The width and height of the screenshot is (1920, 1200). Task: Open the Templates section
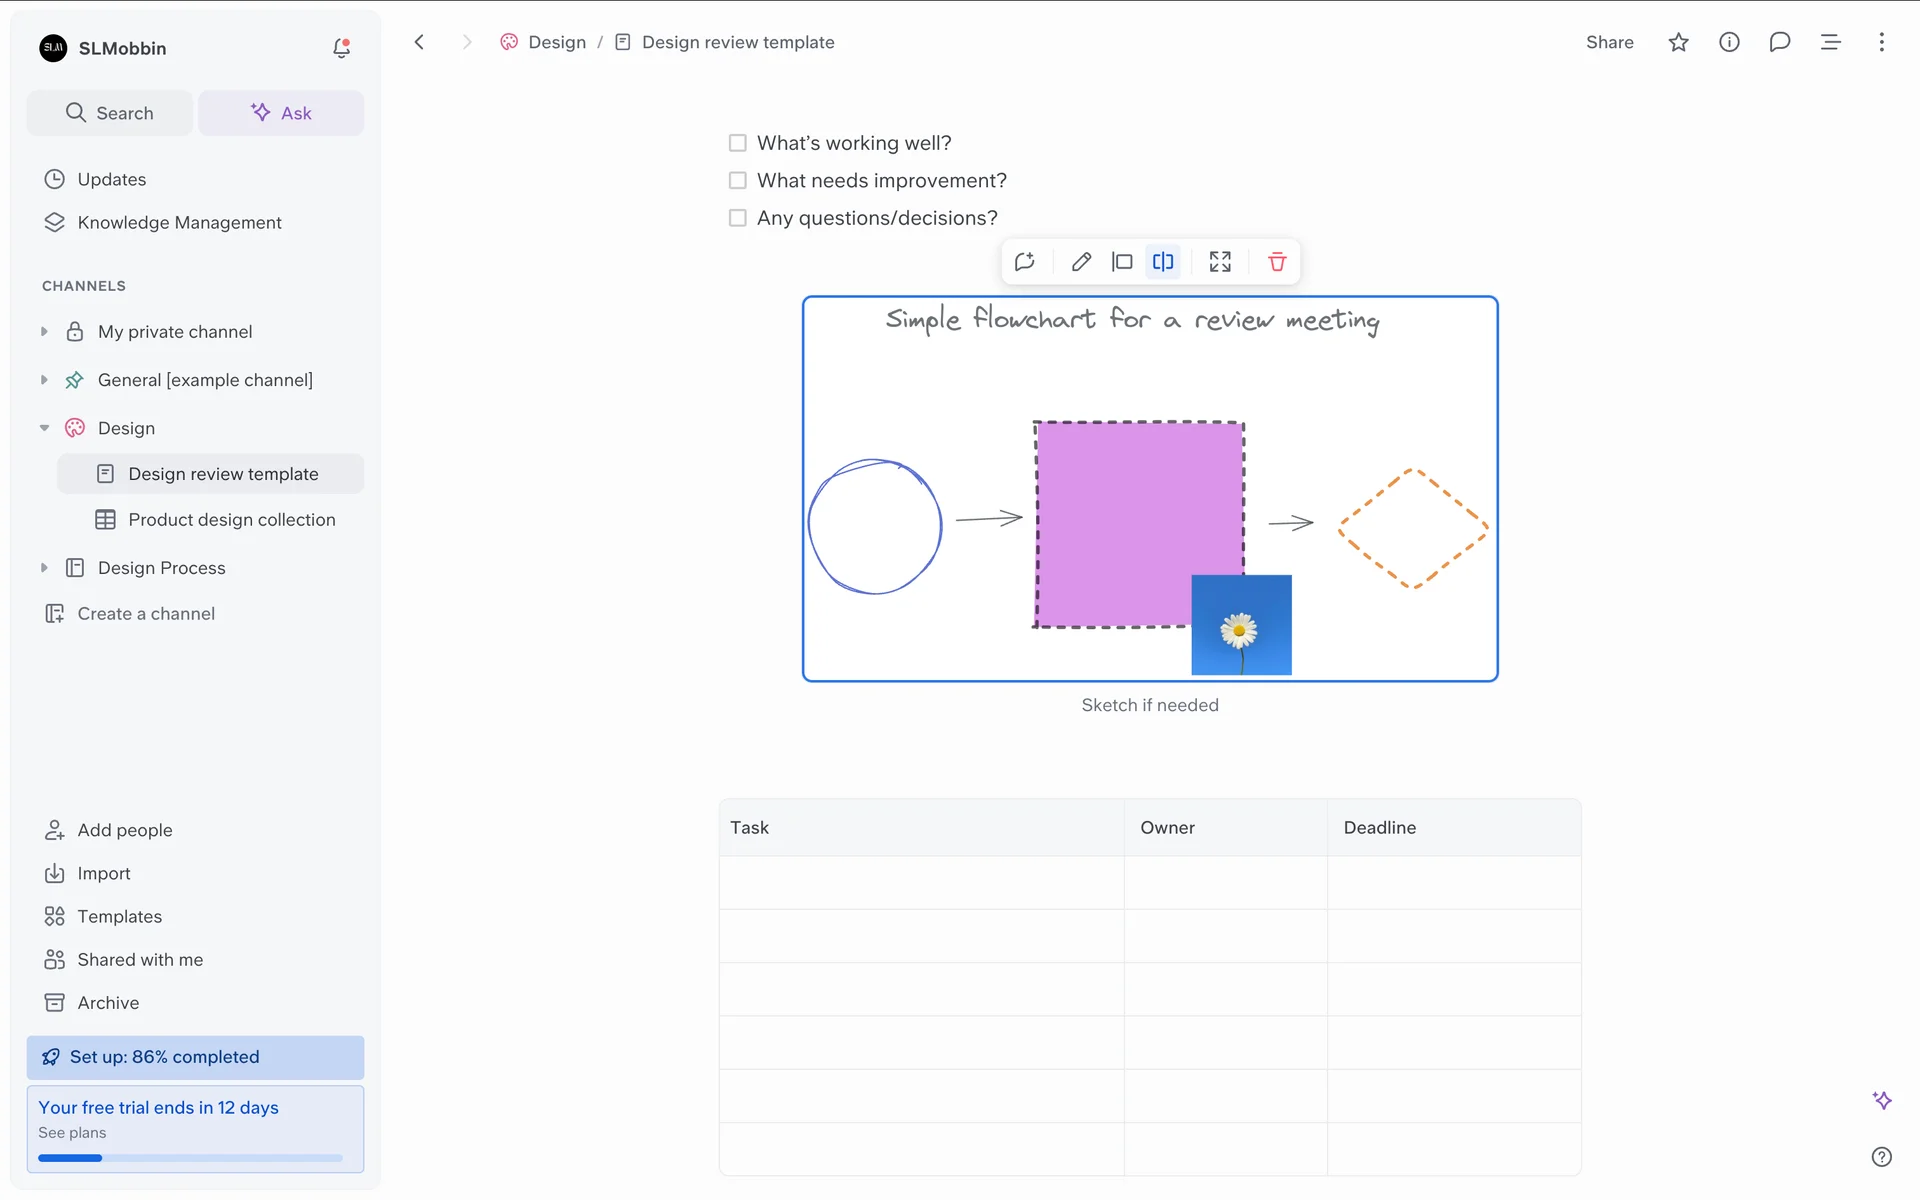coord(119,916)
